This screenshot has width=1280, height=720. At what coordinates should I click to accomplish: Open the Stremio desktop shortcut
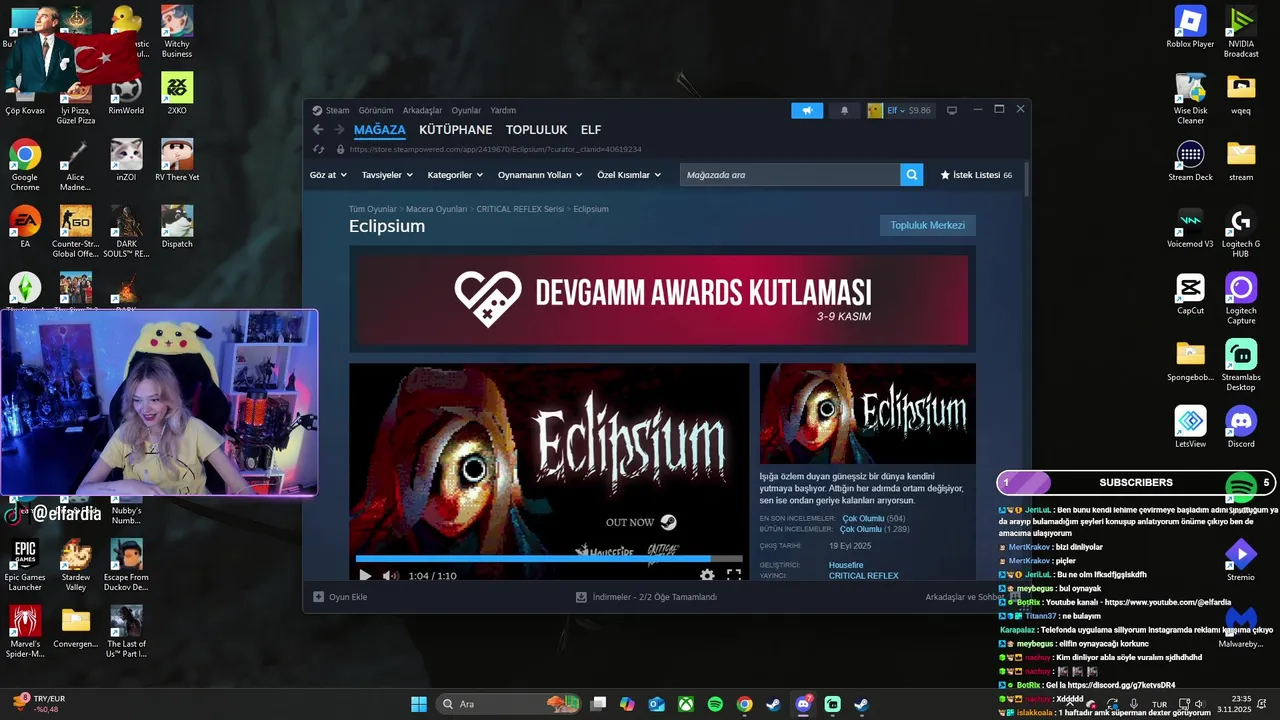pyautogui.click(x=1241, y=560)
